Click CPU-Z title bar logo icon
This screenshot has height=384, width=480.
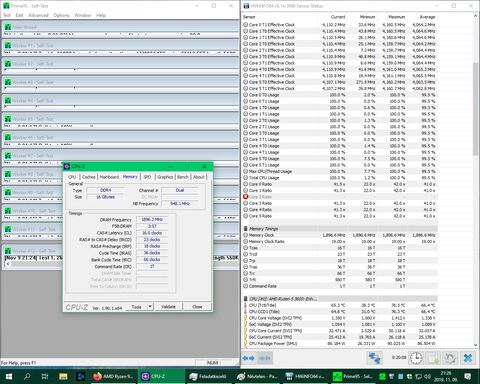click(67, 166)
